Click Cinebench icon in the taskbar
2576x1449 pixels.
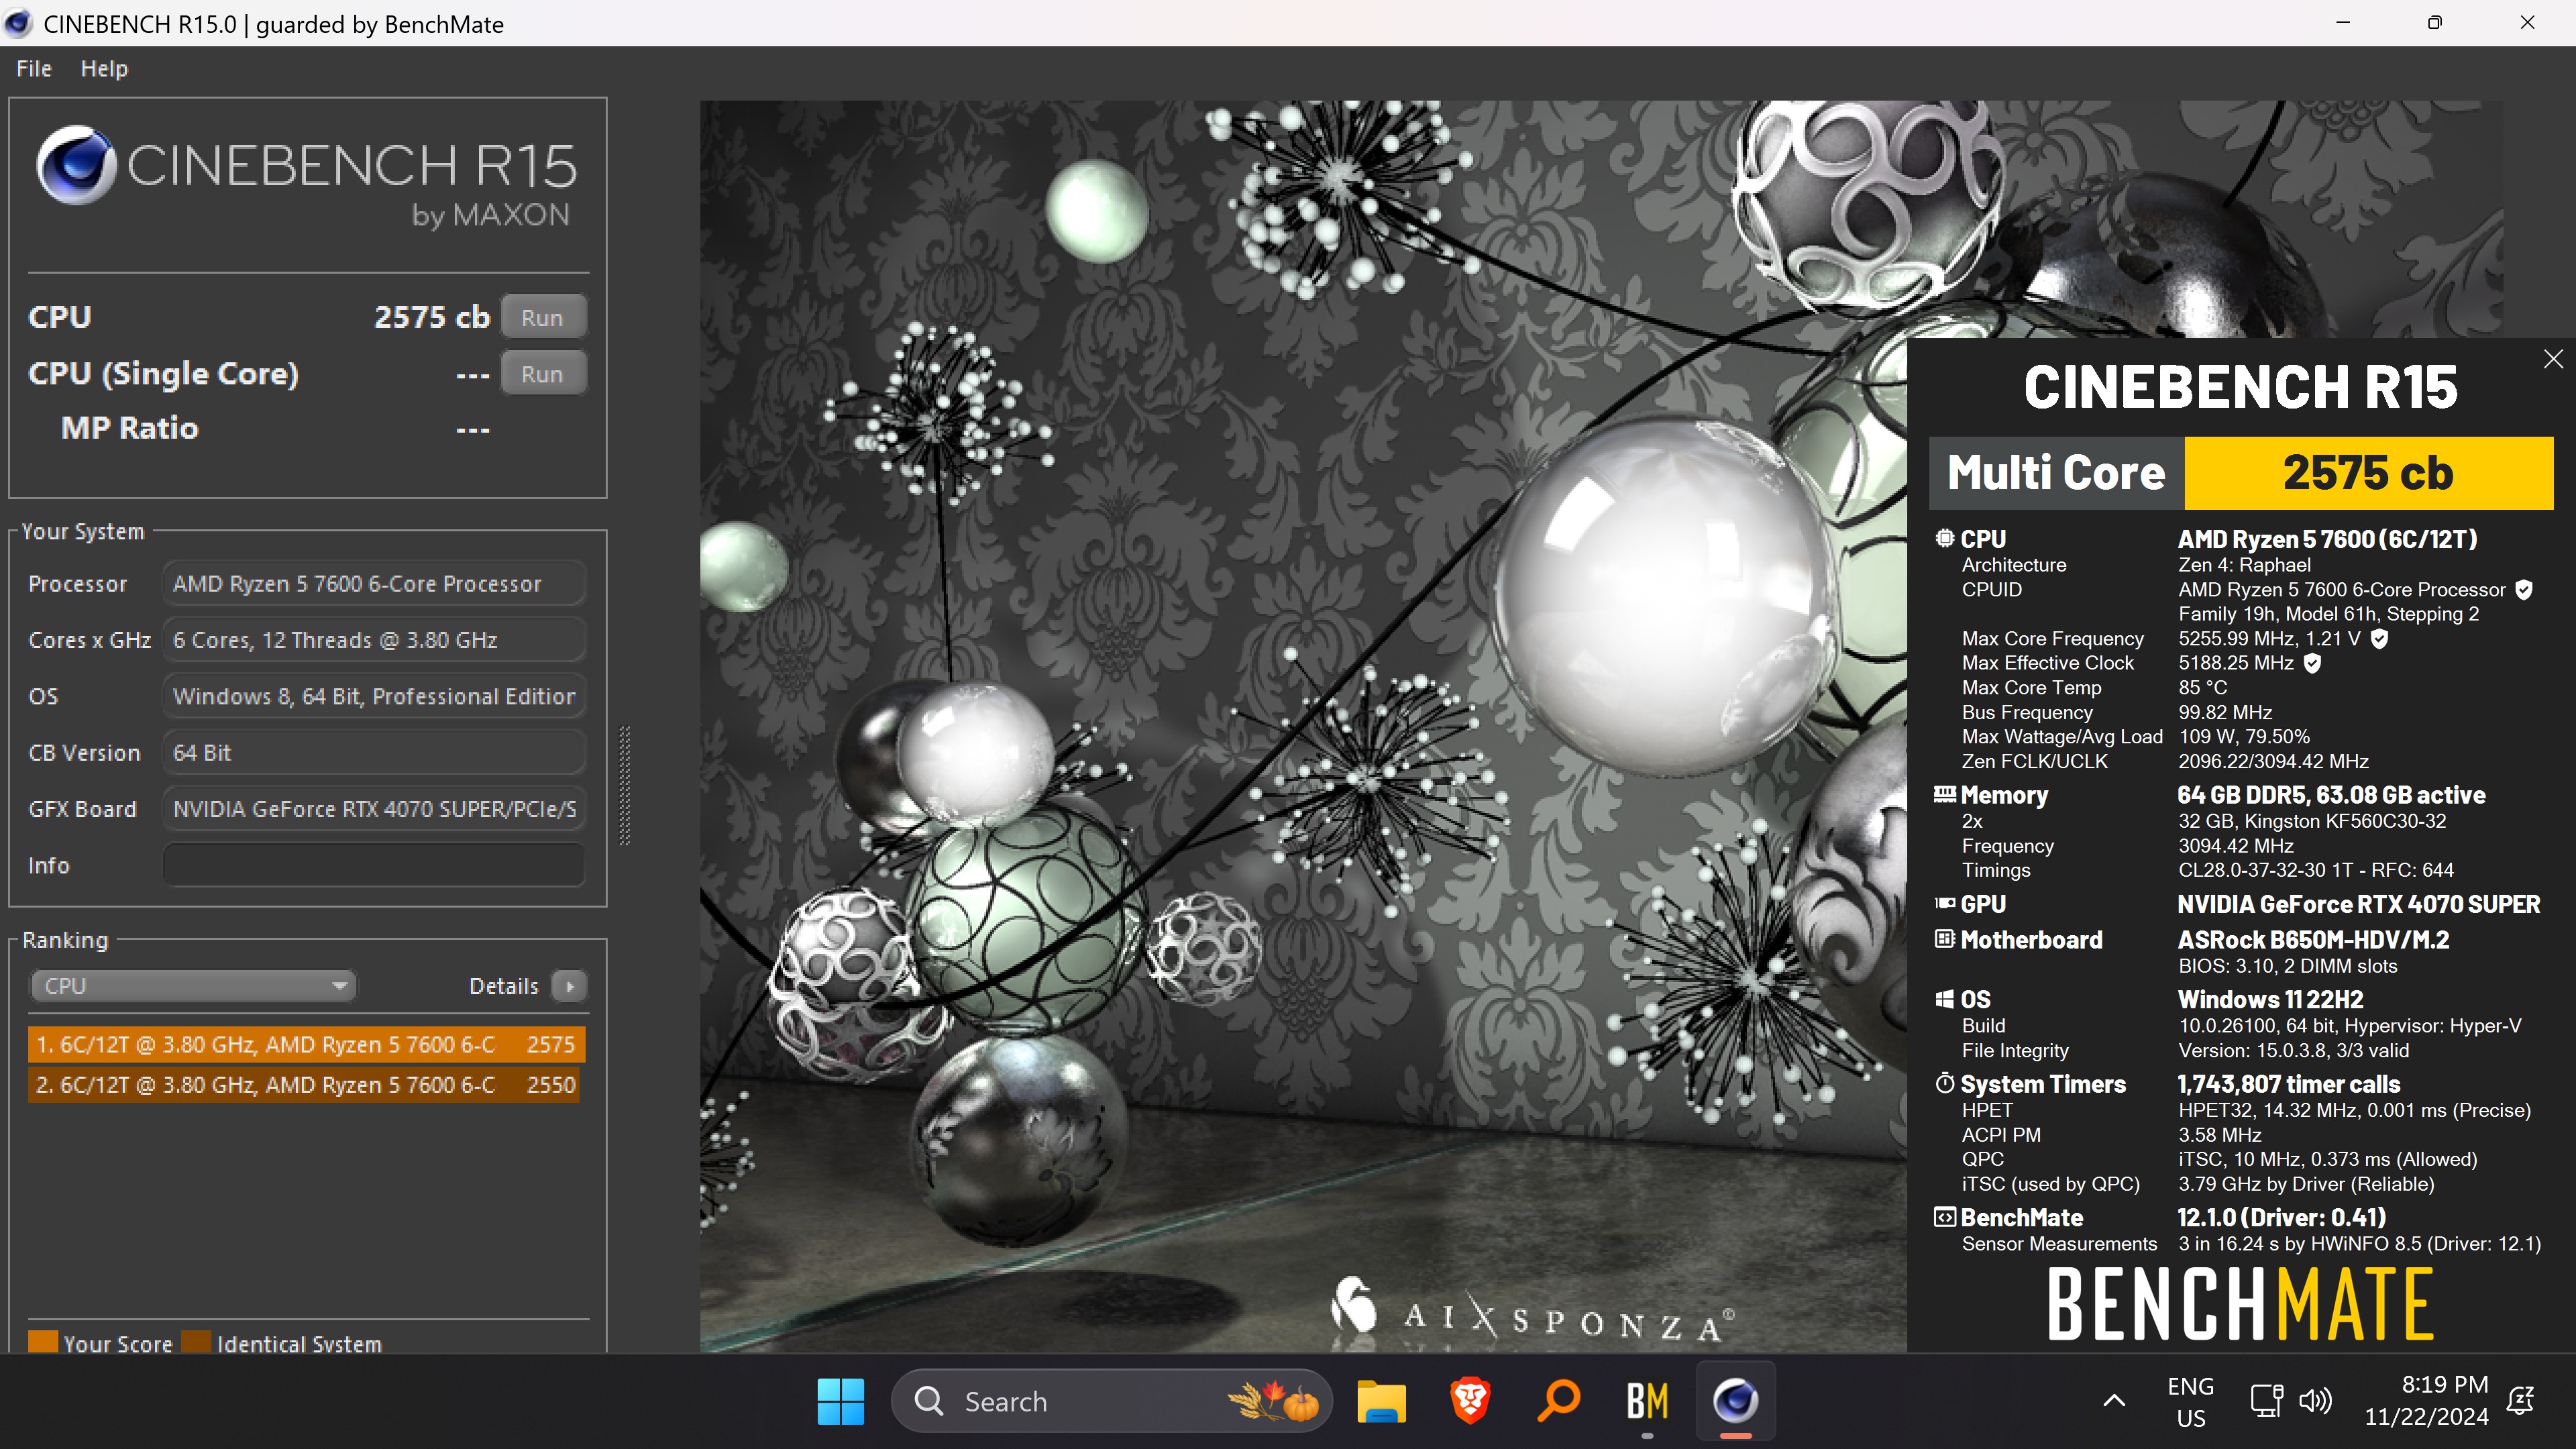[x=1735, y=1402]
